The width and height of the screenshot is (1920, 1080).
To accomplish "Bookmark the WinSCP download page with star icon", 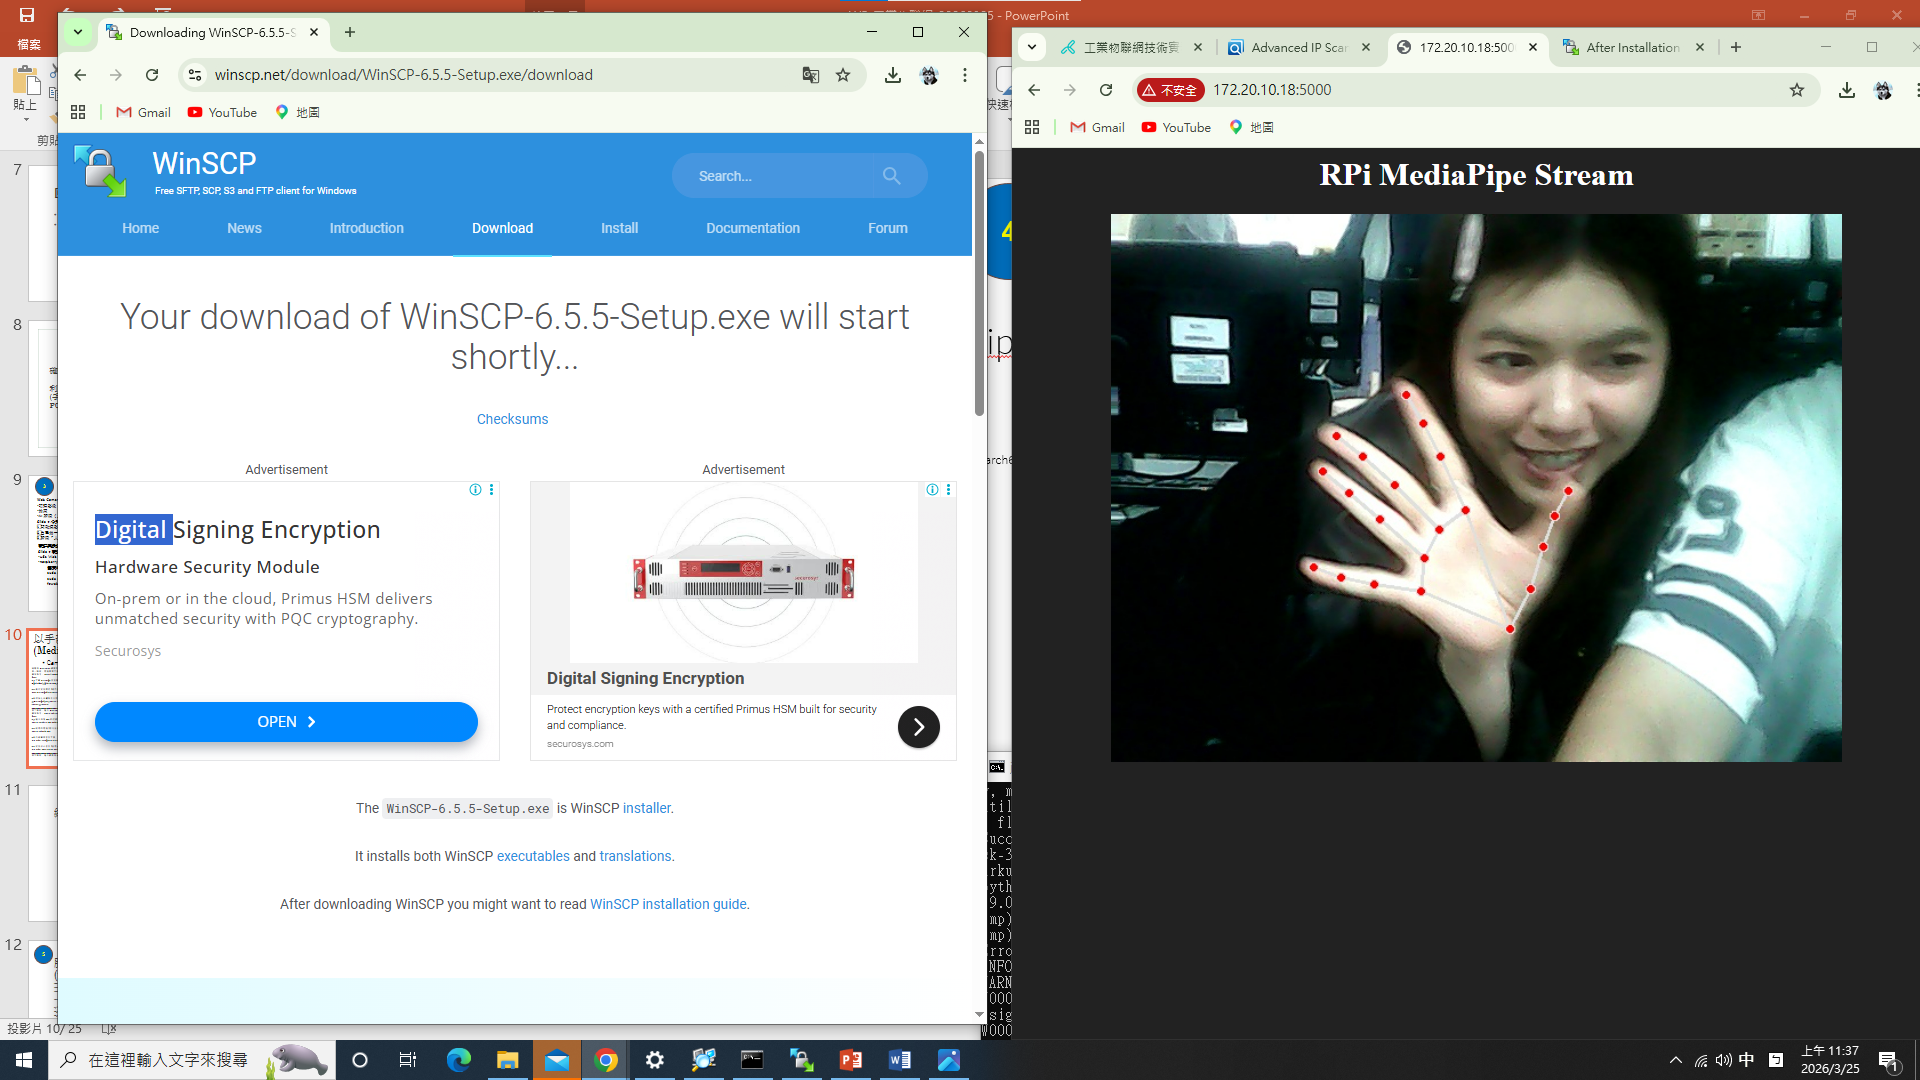I will (x=843, y=75).
